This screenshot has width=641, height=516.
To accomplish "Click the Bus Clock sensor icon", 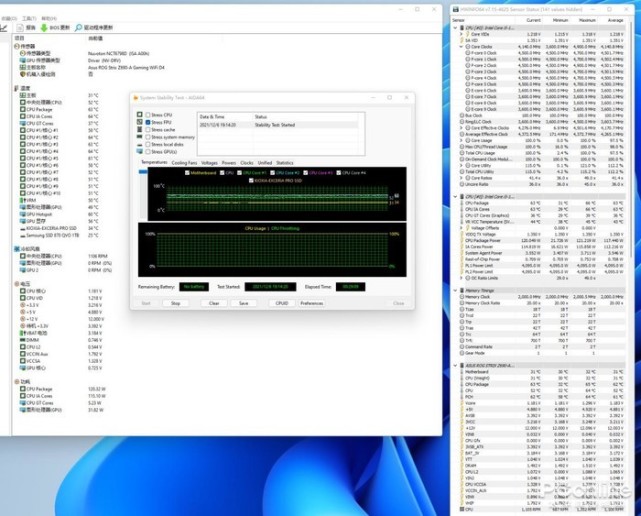I will (460, 115).
